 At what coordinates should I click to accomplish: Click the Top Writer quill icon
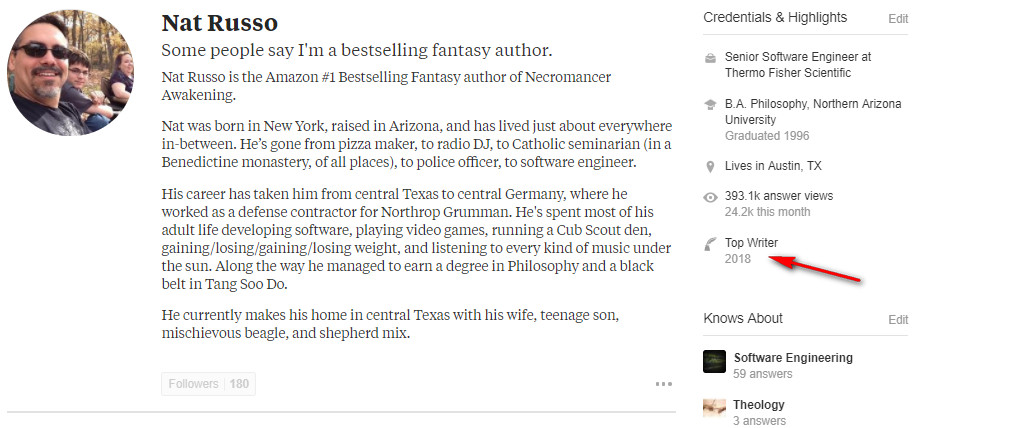(x=710, y=243)
